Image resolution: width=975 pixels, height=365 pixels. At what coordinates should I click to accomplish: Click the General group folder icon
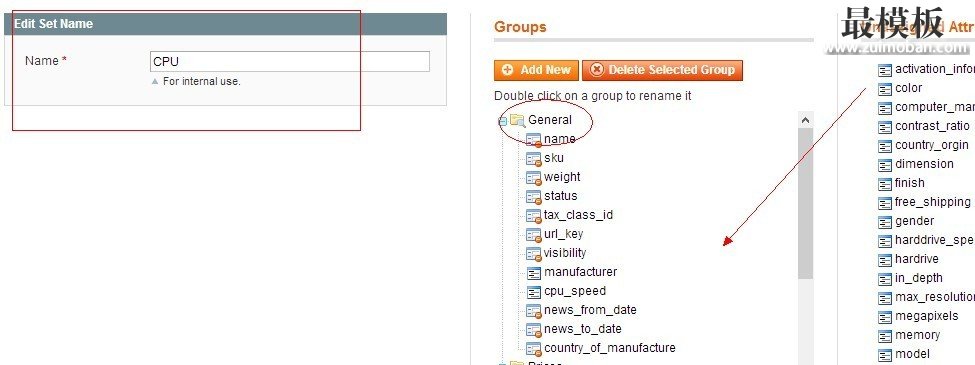(517, 120)
